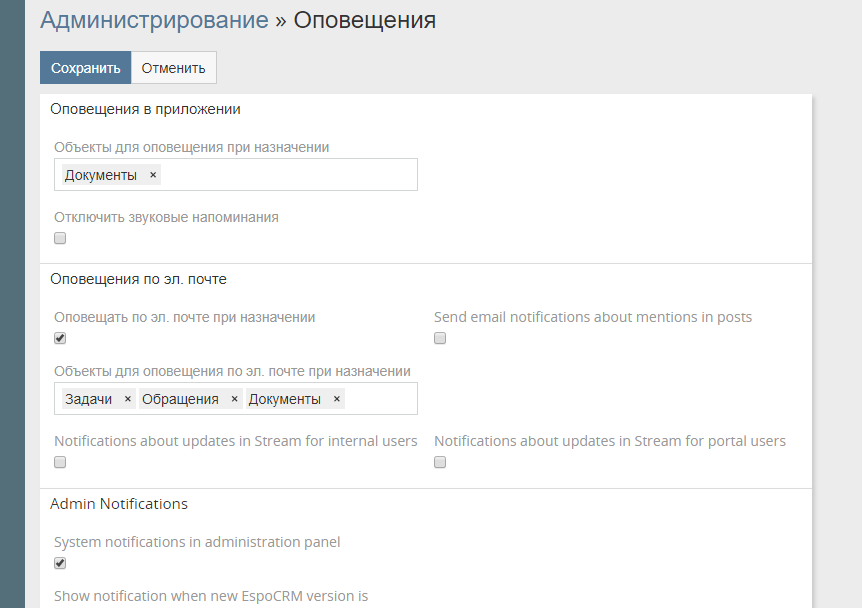
Task: Disable System notifications in administration panel
Action: point(60,563)
